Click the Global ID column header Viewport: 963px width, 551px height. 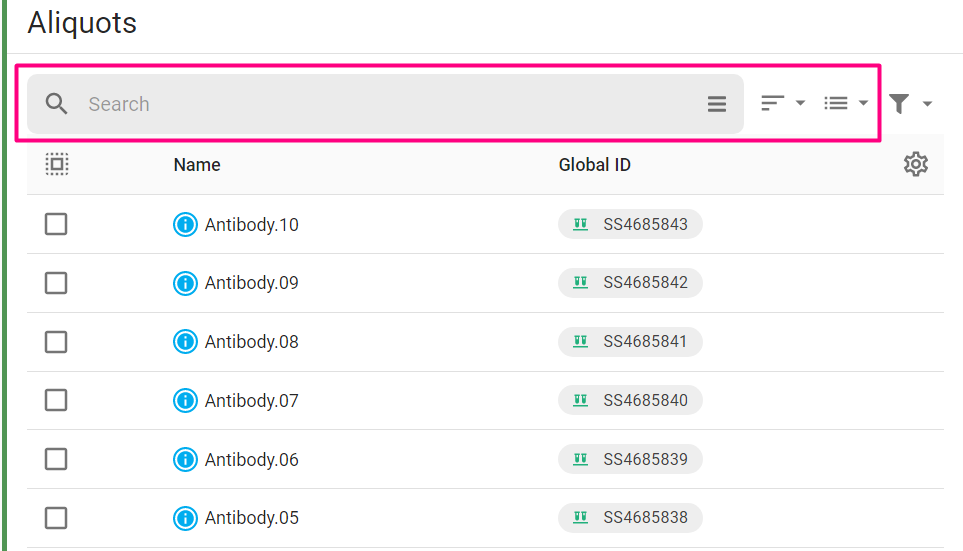pos(594,165)
